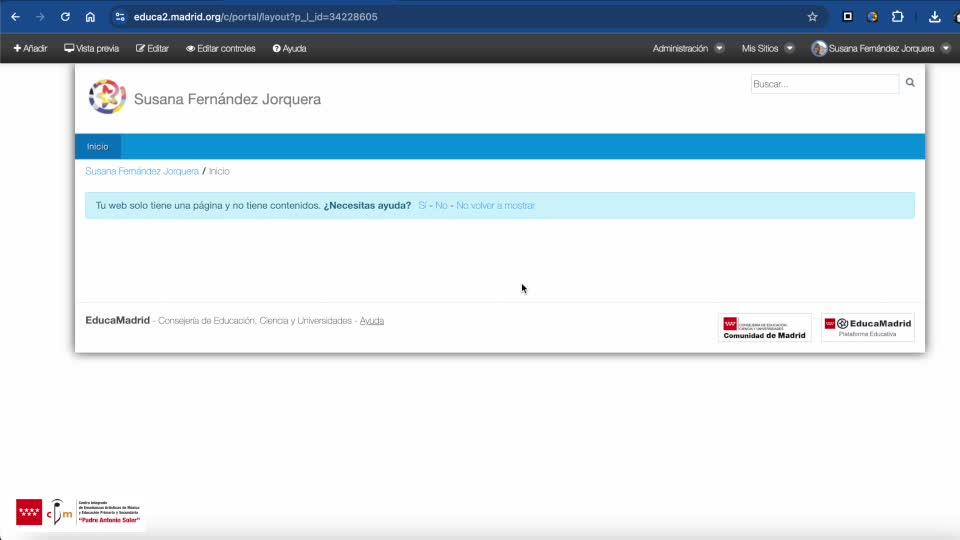Click Sí in the help prompt
This screenshot has height=540, width=960.
coord(422,206)
